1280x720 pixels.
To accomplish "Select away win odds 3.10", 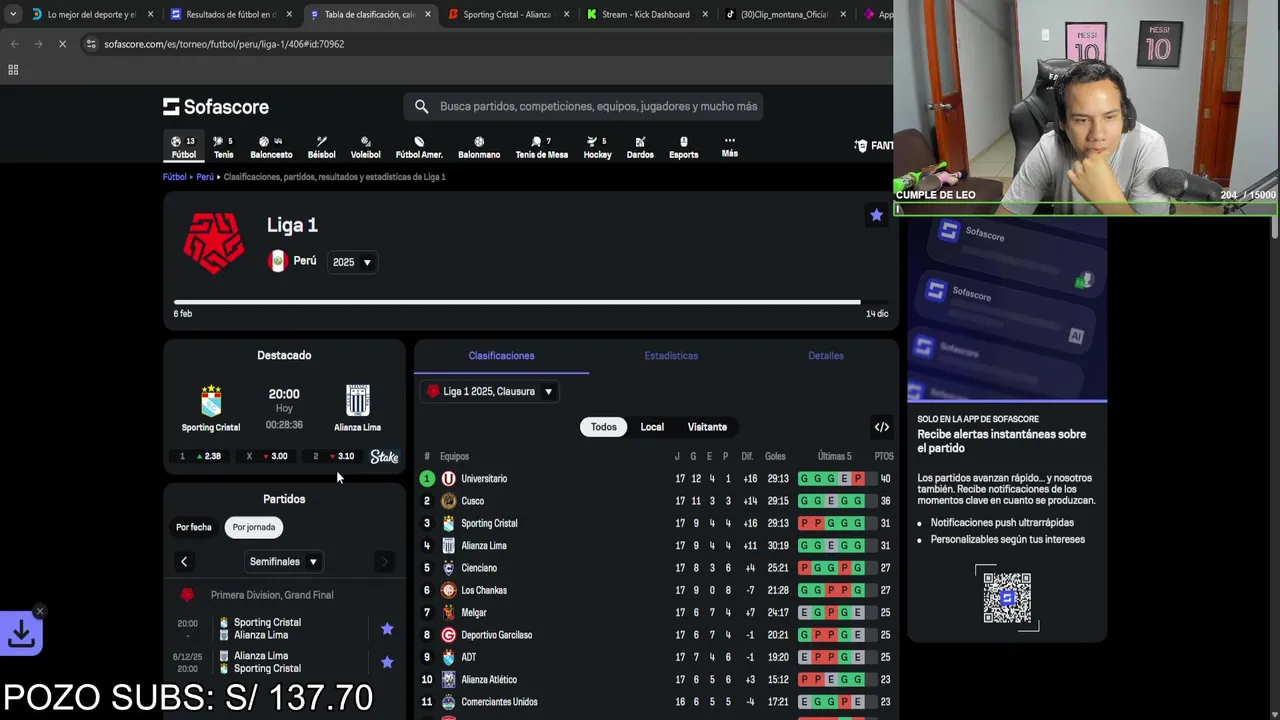I will [334, 456].
